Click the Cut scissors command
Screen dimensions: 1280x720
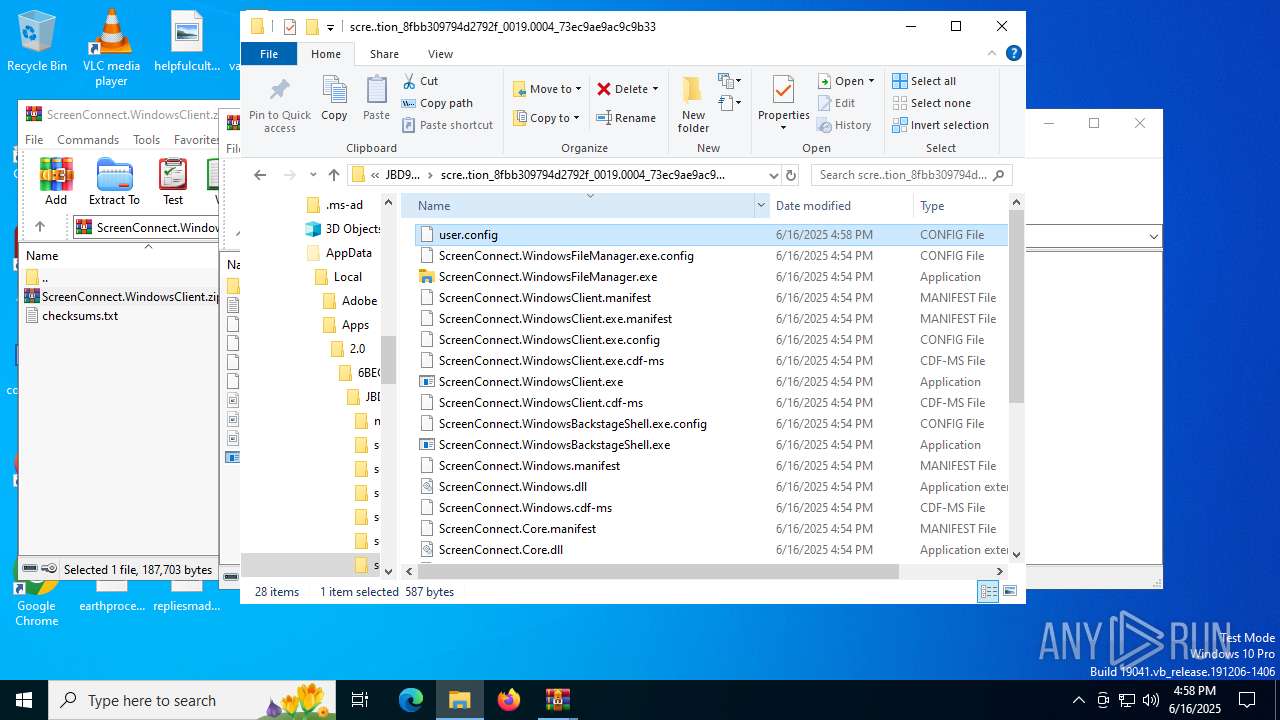pos(420,81)
